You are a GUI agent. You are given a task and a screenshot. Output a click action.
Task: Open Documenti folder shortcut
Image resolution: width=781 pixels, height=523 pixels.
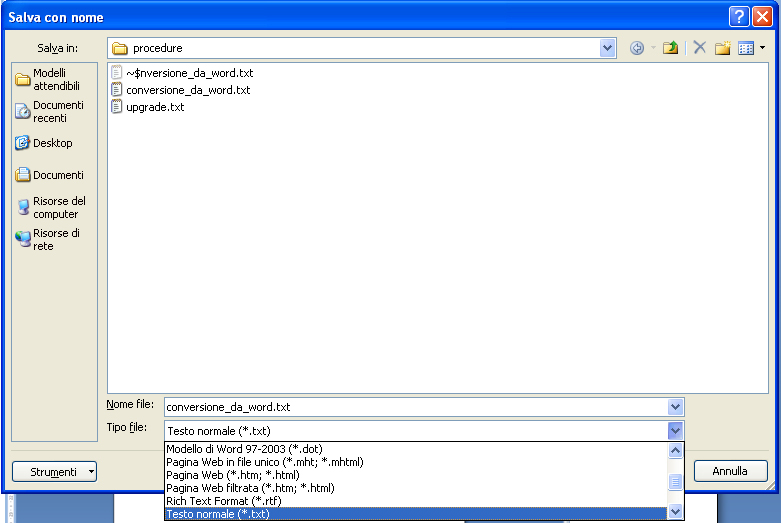tap(49, 175)
